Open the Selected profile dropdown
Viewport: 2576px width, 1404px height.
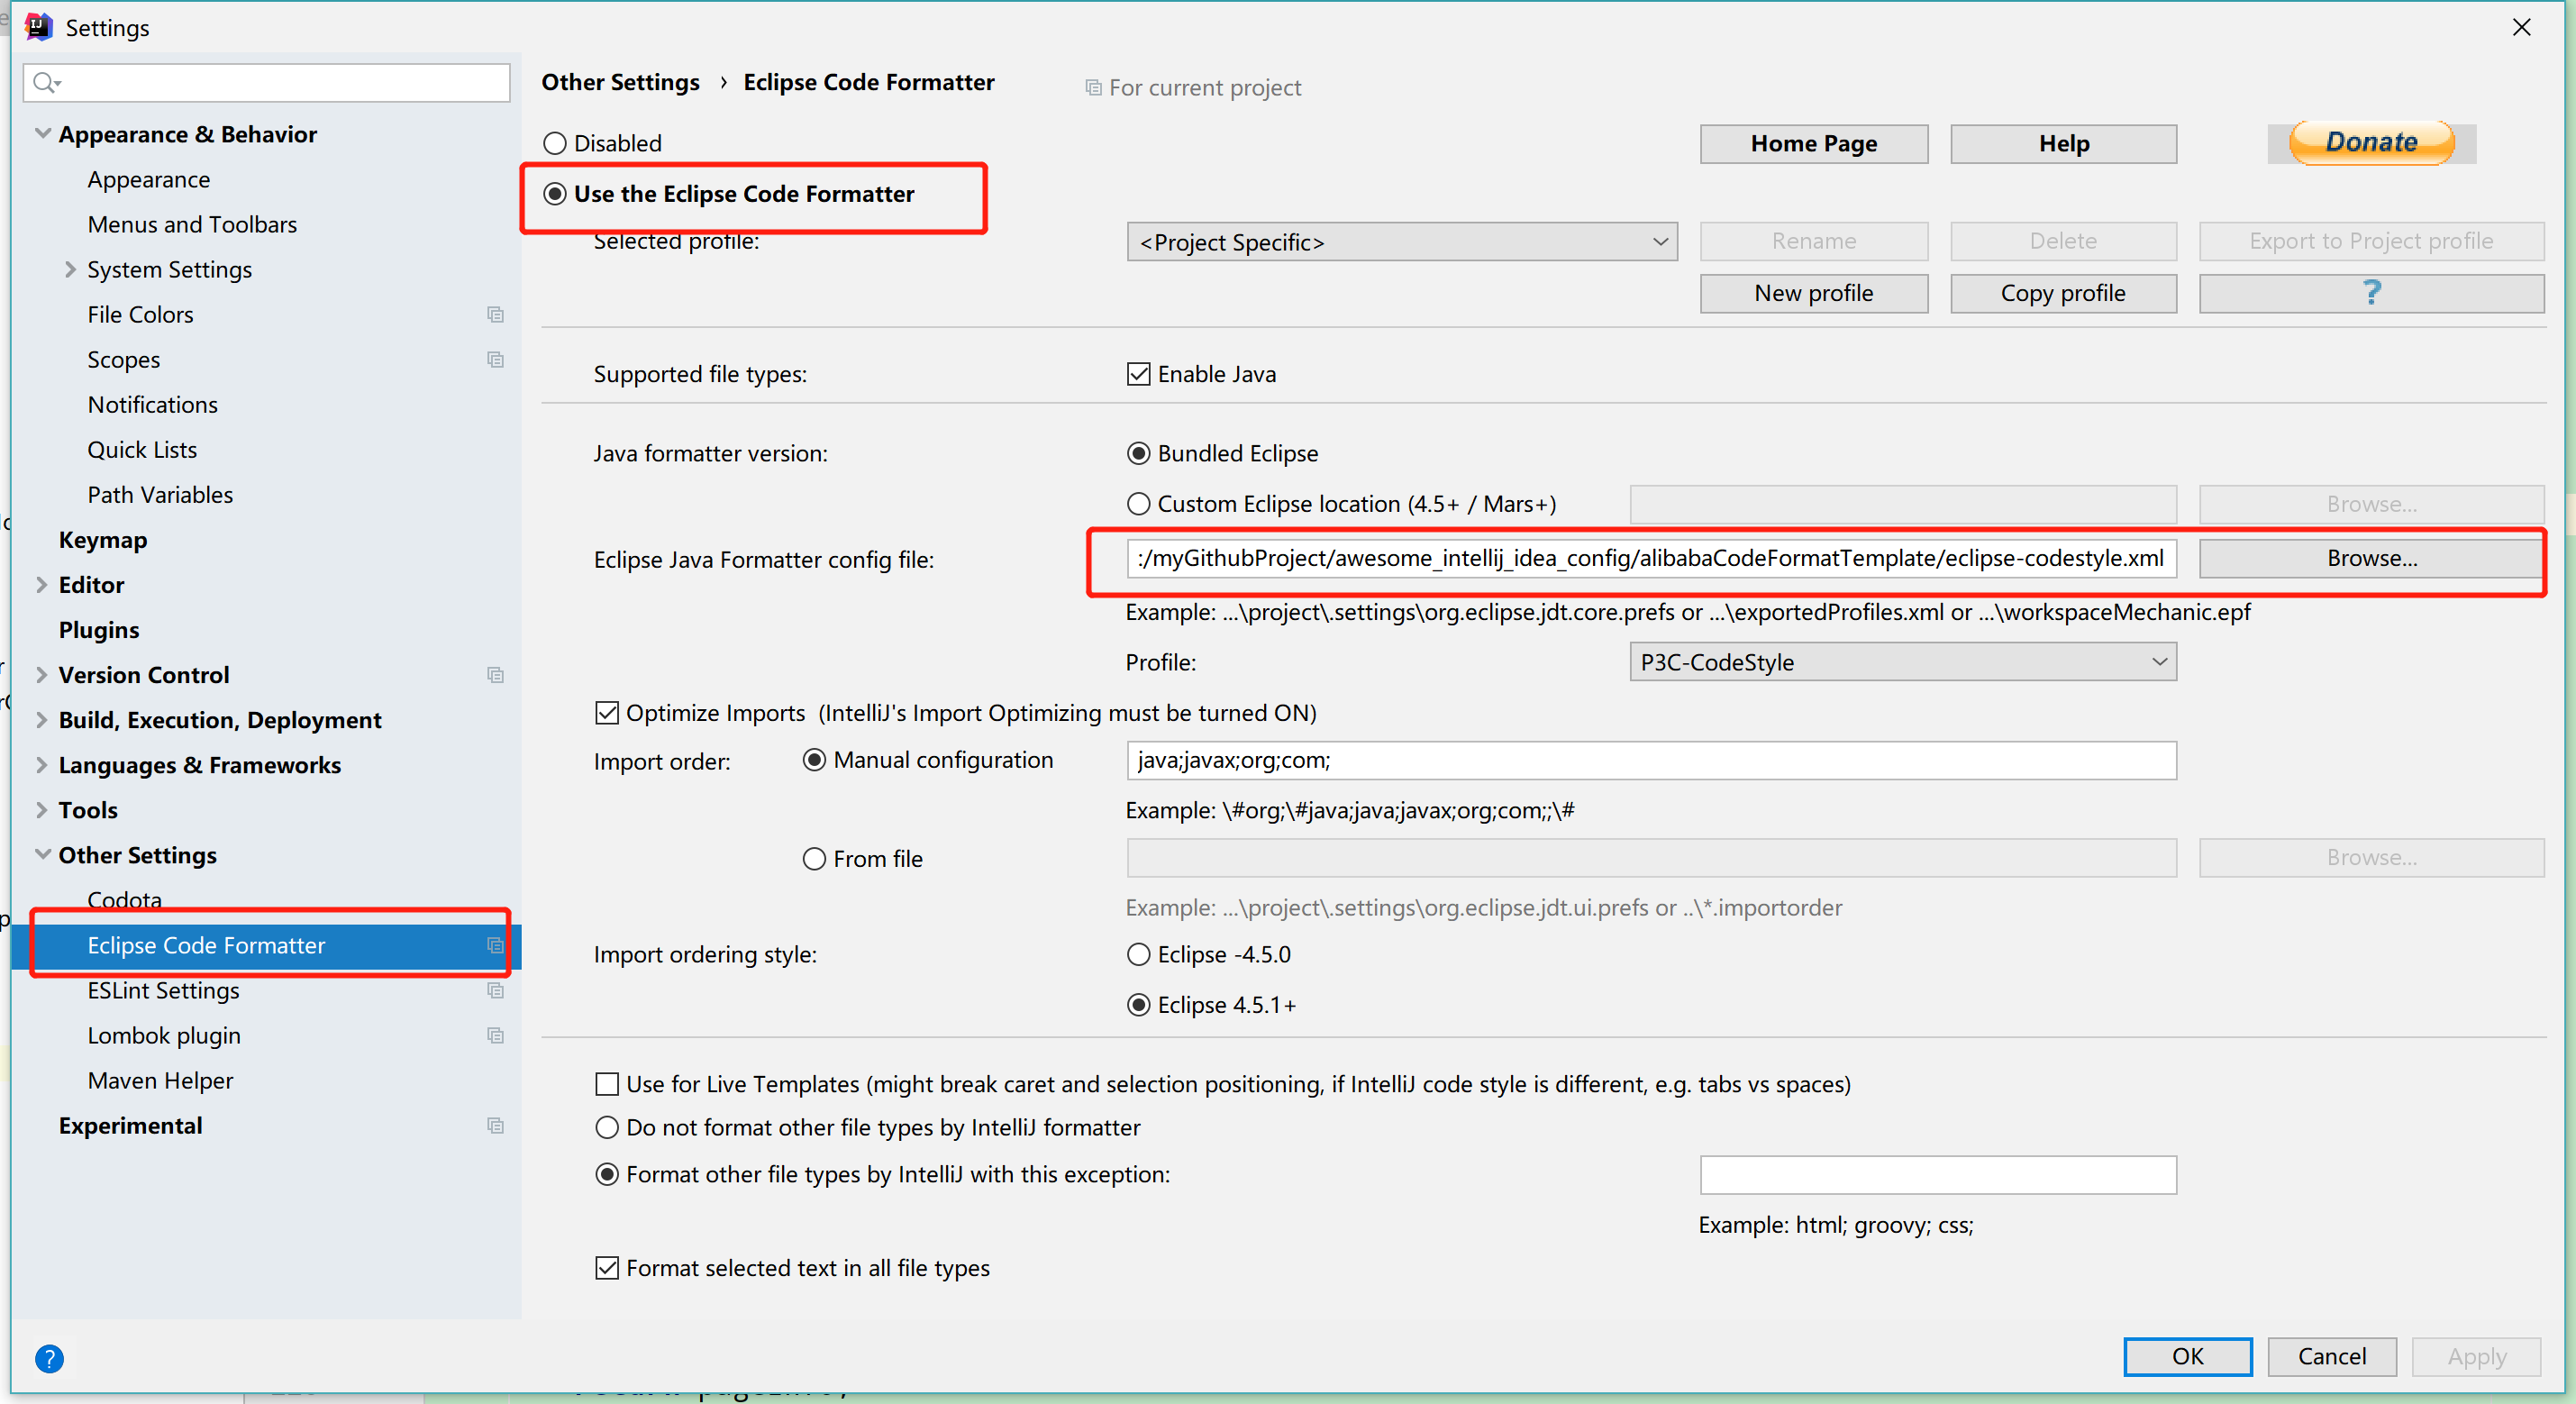pyautogui.click(x=1401, y=242)
